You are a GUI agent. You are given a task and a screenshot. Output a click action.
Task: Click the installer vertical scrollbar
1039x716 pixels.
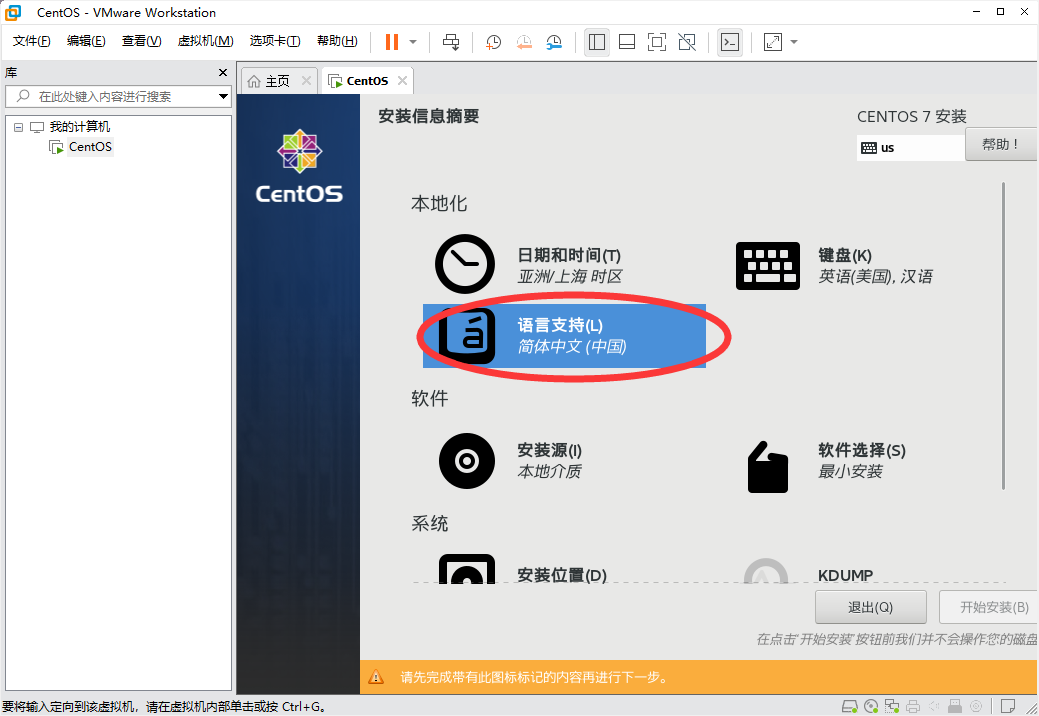(1003, 336)
